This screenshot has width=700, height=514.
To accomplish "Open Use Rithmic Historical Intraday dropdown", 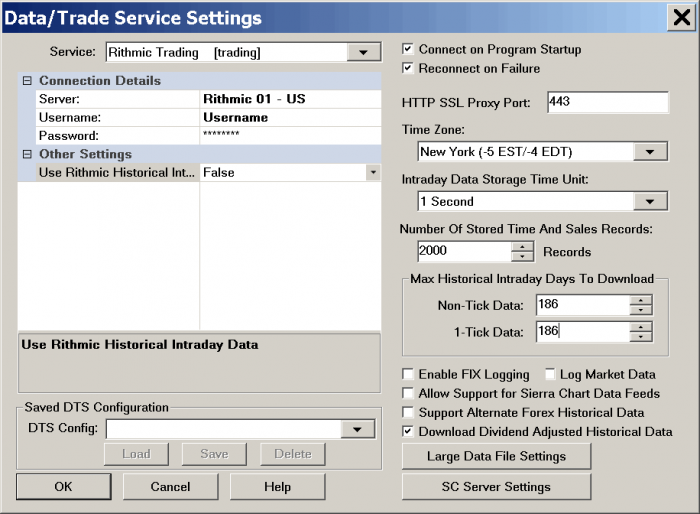I will [x=373, y=172].
